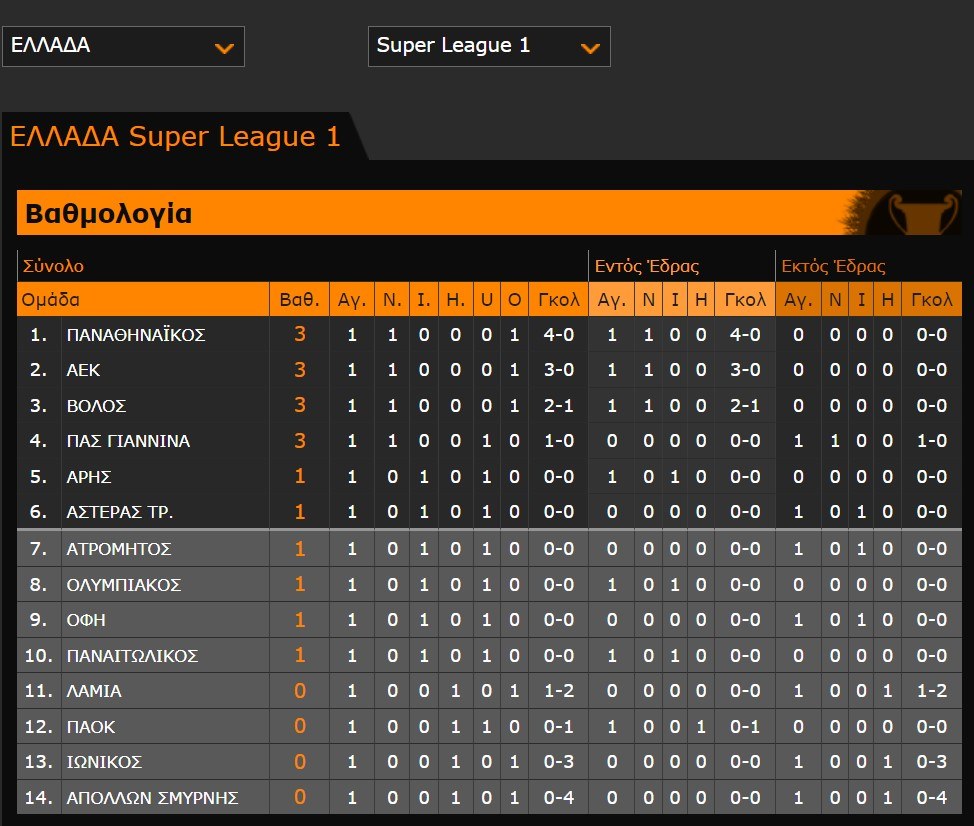Image resolution: width=974 pixels, height=826 pixels.
Task: Click the first Γκολ column header under Σύνολο
Action: (558, 299)
